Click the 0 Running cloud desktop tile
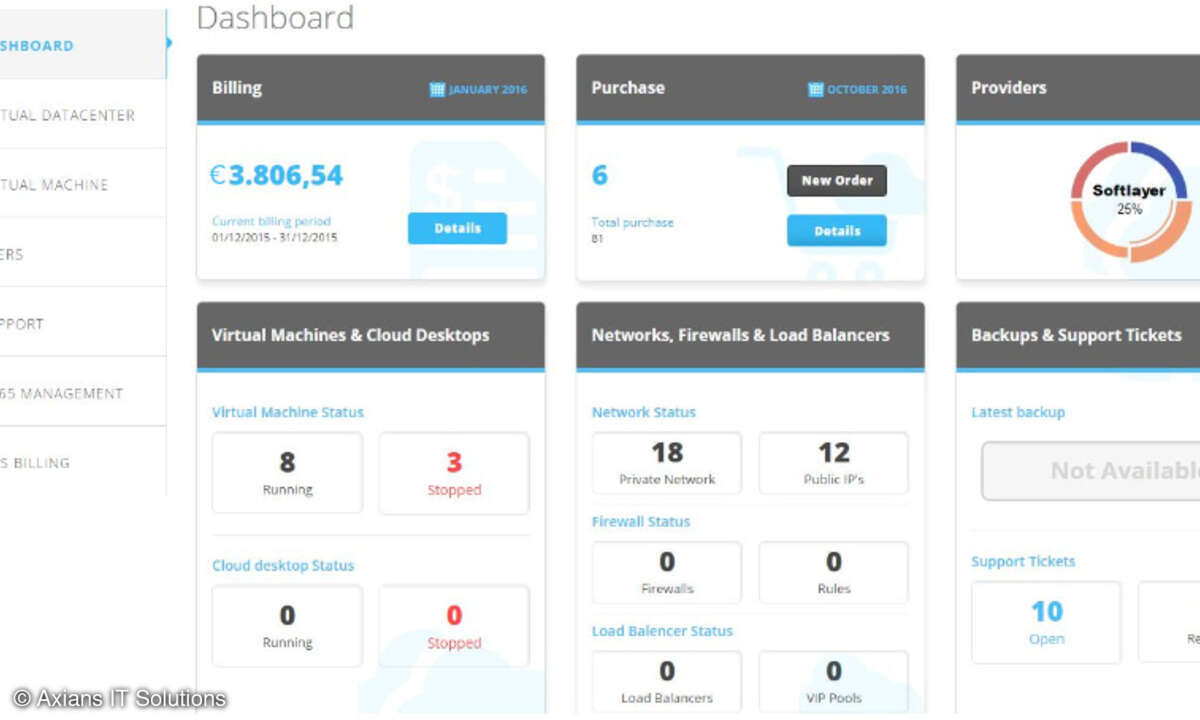The width and height of the screenshot is (1200, 720). [287, 626]
